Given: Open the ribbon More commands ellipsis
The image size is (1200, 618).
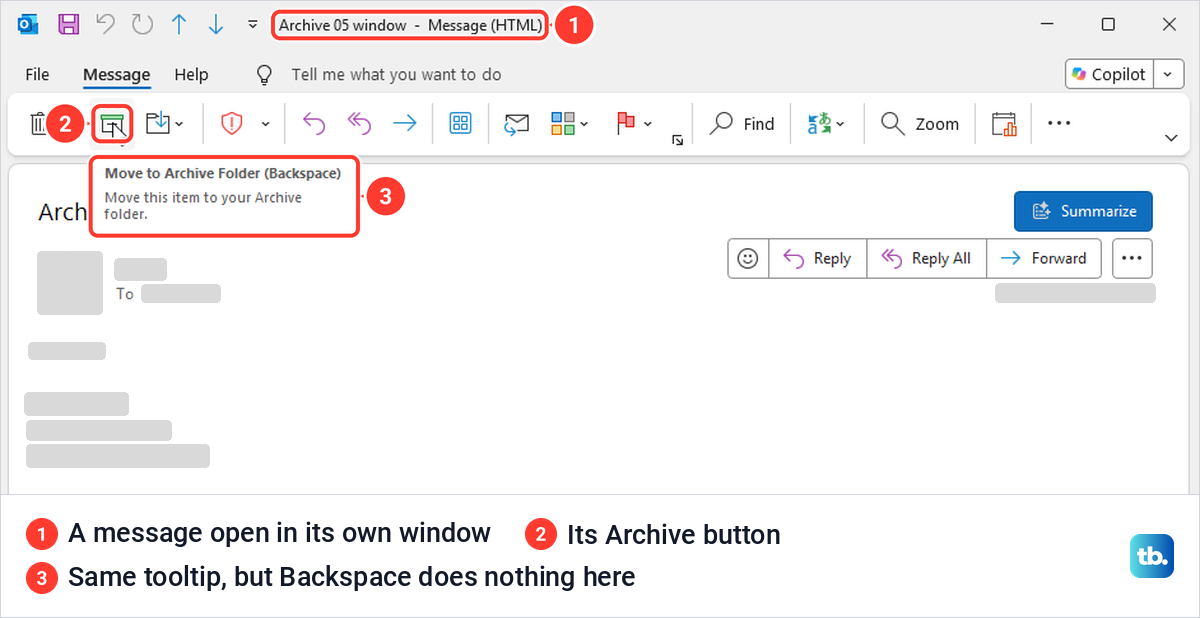Looking at the screenshot, I should [x=1059, y=124].
